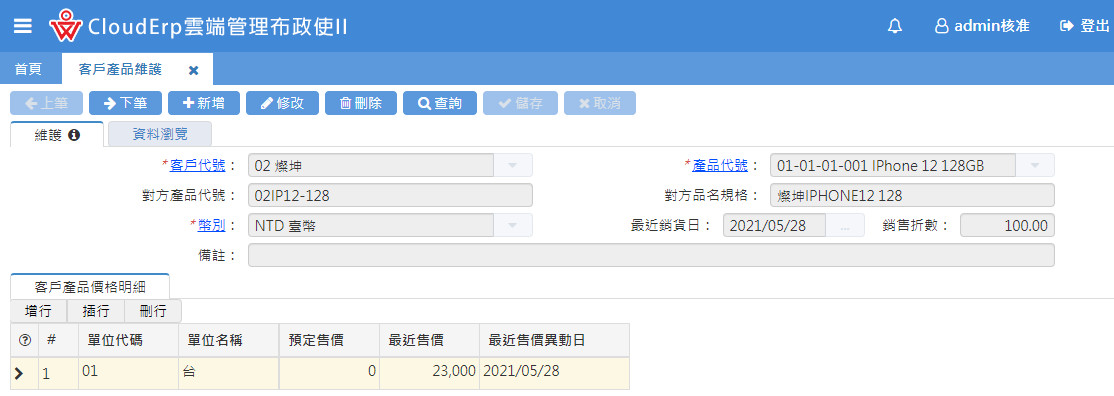This screenshot has width=1114, height=396.
Task: Click the 預定售價 column header
Action: (329, 340)
